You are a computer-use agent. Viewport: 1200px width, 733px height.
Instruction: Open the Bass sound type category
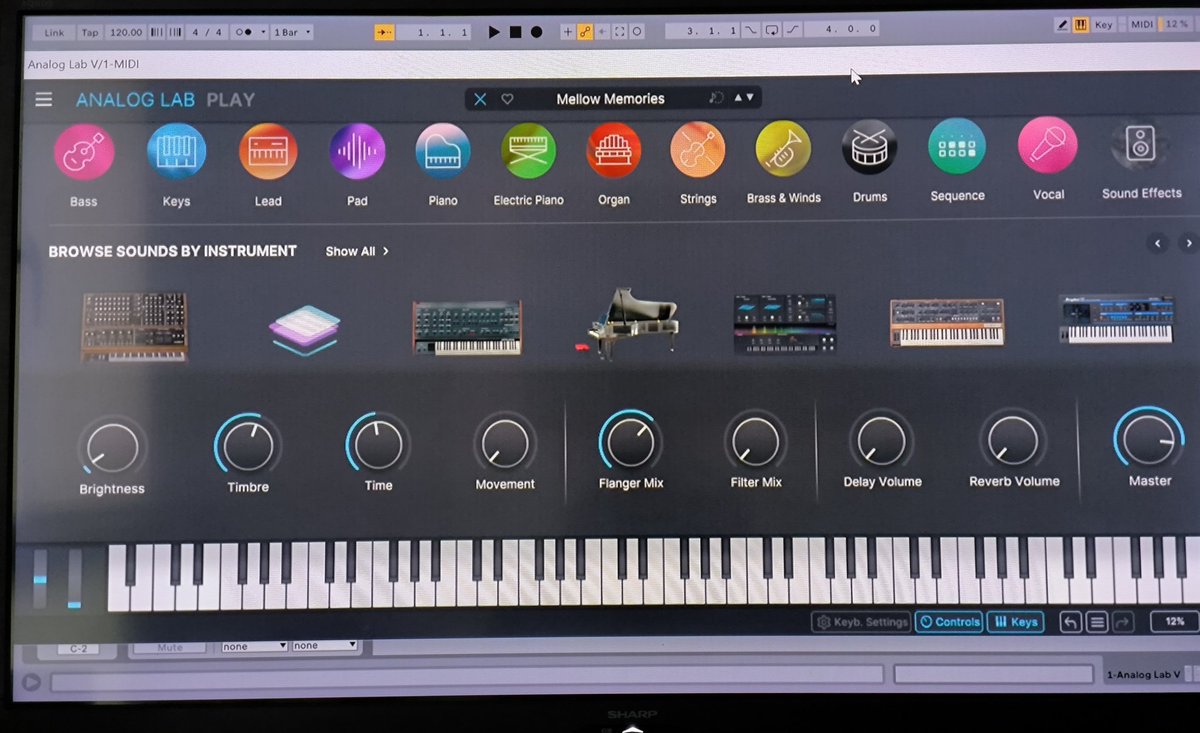pyautogui.click(x=83, y=154)
